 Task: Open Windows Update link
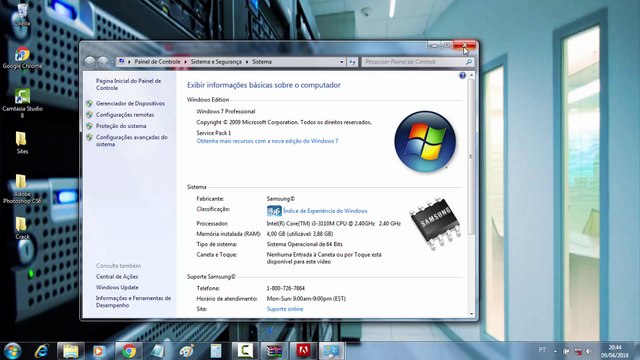[117, 287]
